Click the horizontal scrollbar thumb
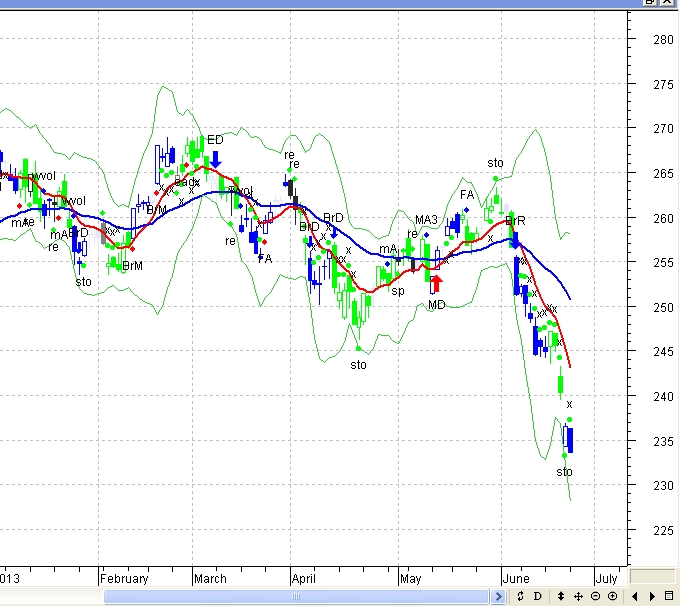The height and width of the screenshot is (606, 680). coord(298,596)
